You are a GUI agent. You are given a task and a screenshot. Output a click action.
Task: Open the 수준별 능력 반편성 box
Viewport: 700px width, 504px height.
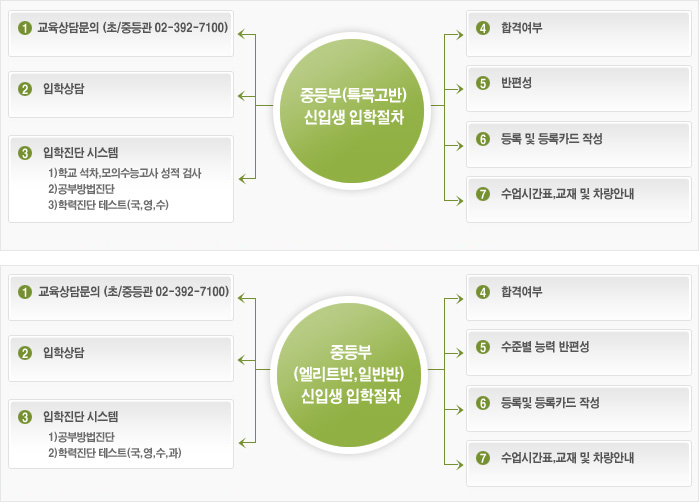(579, 353)
